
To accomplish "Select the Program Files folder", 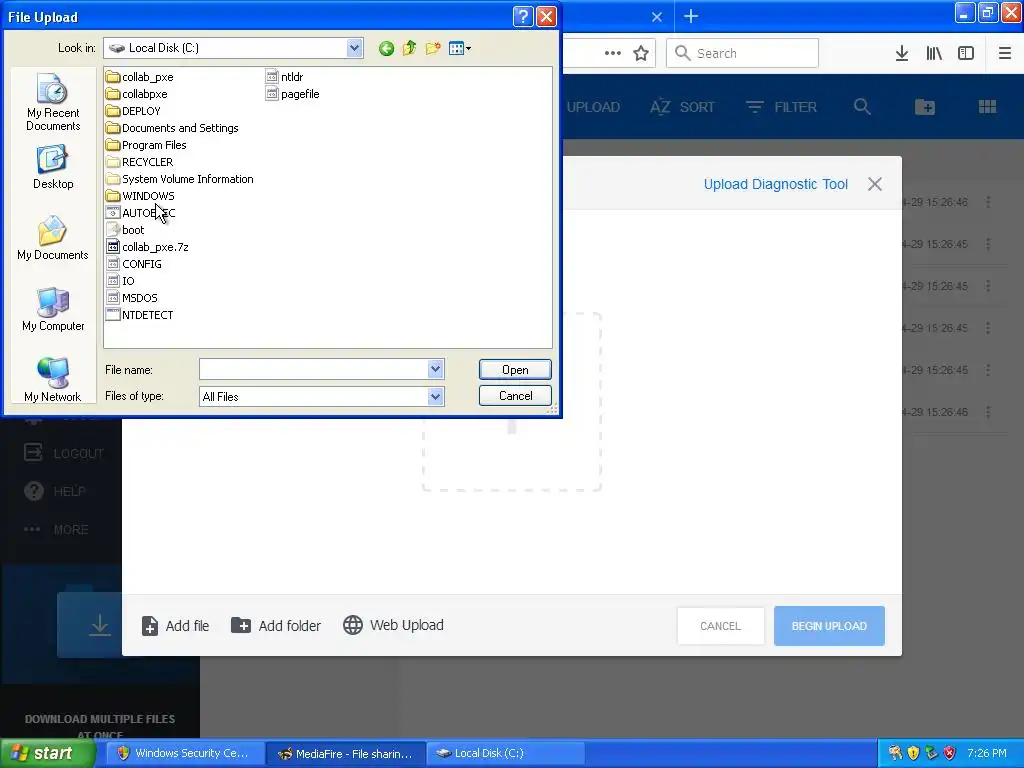I will [x=146, y=145].
